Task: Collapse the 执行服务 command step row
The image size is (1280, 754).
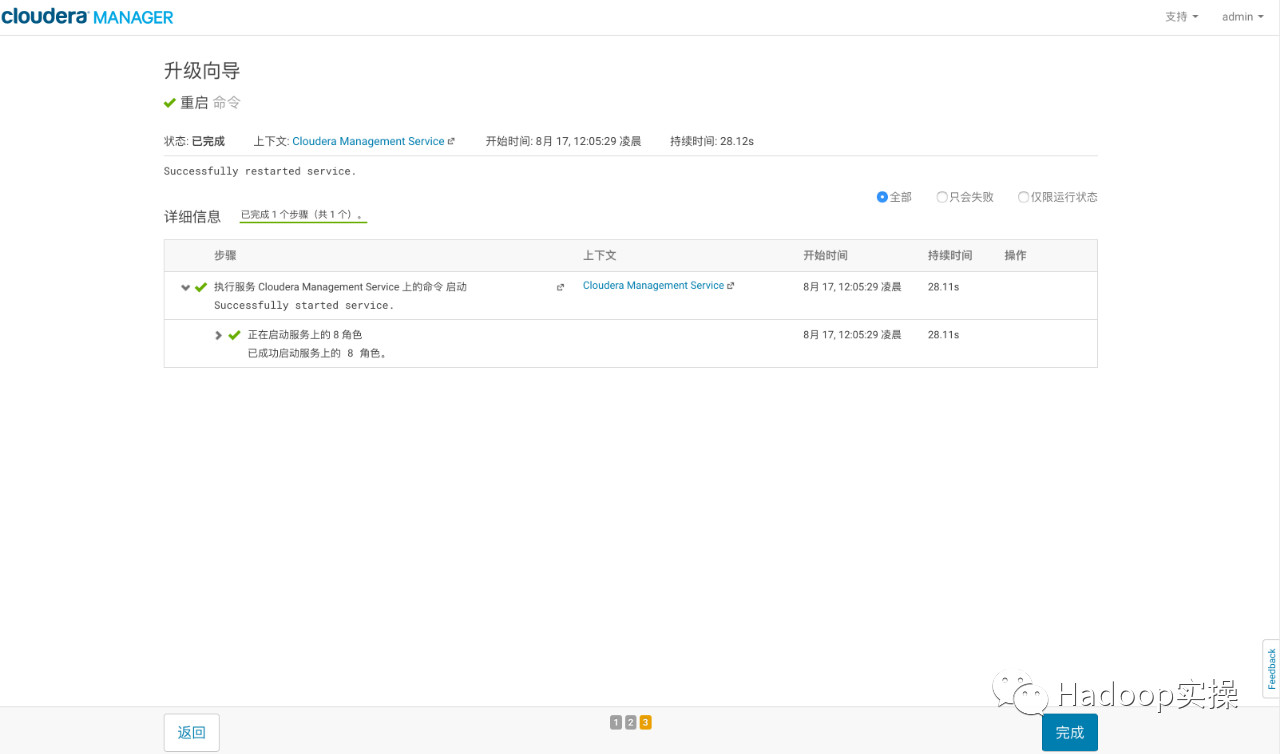Action: (185, 287)
